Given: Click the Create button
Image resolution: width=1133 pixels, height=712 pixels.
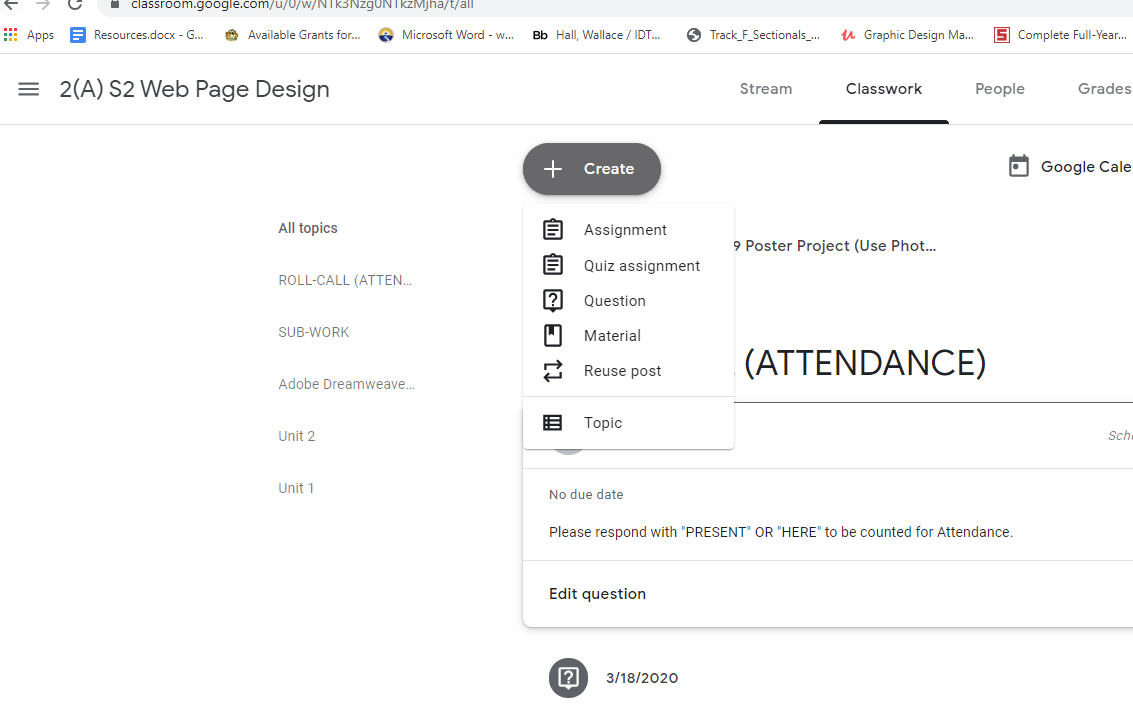Looking at the screenshot, I should [591, 169].
